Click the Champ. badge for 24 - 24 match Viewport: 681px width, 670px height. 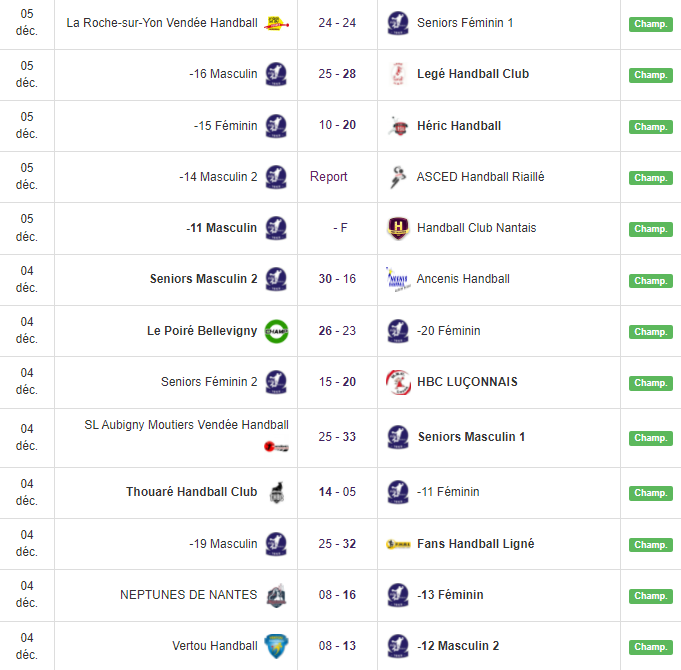(650, 24)
